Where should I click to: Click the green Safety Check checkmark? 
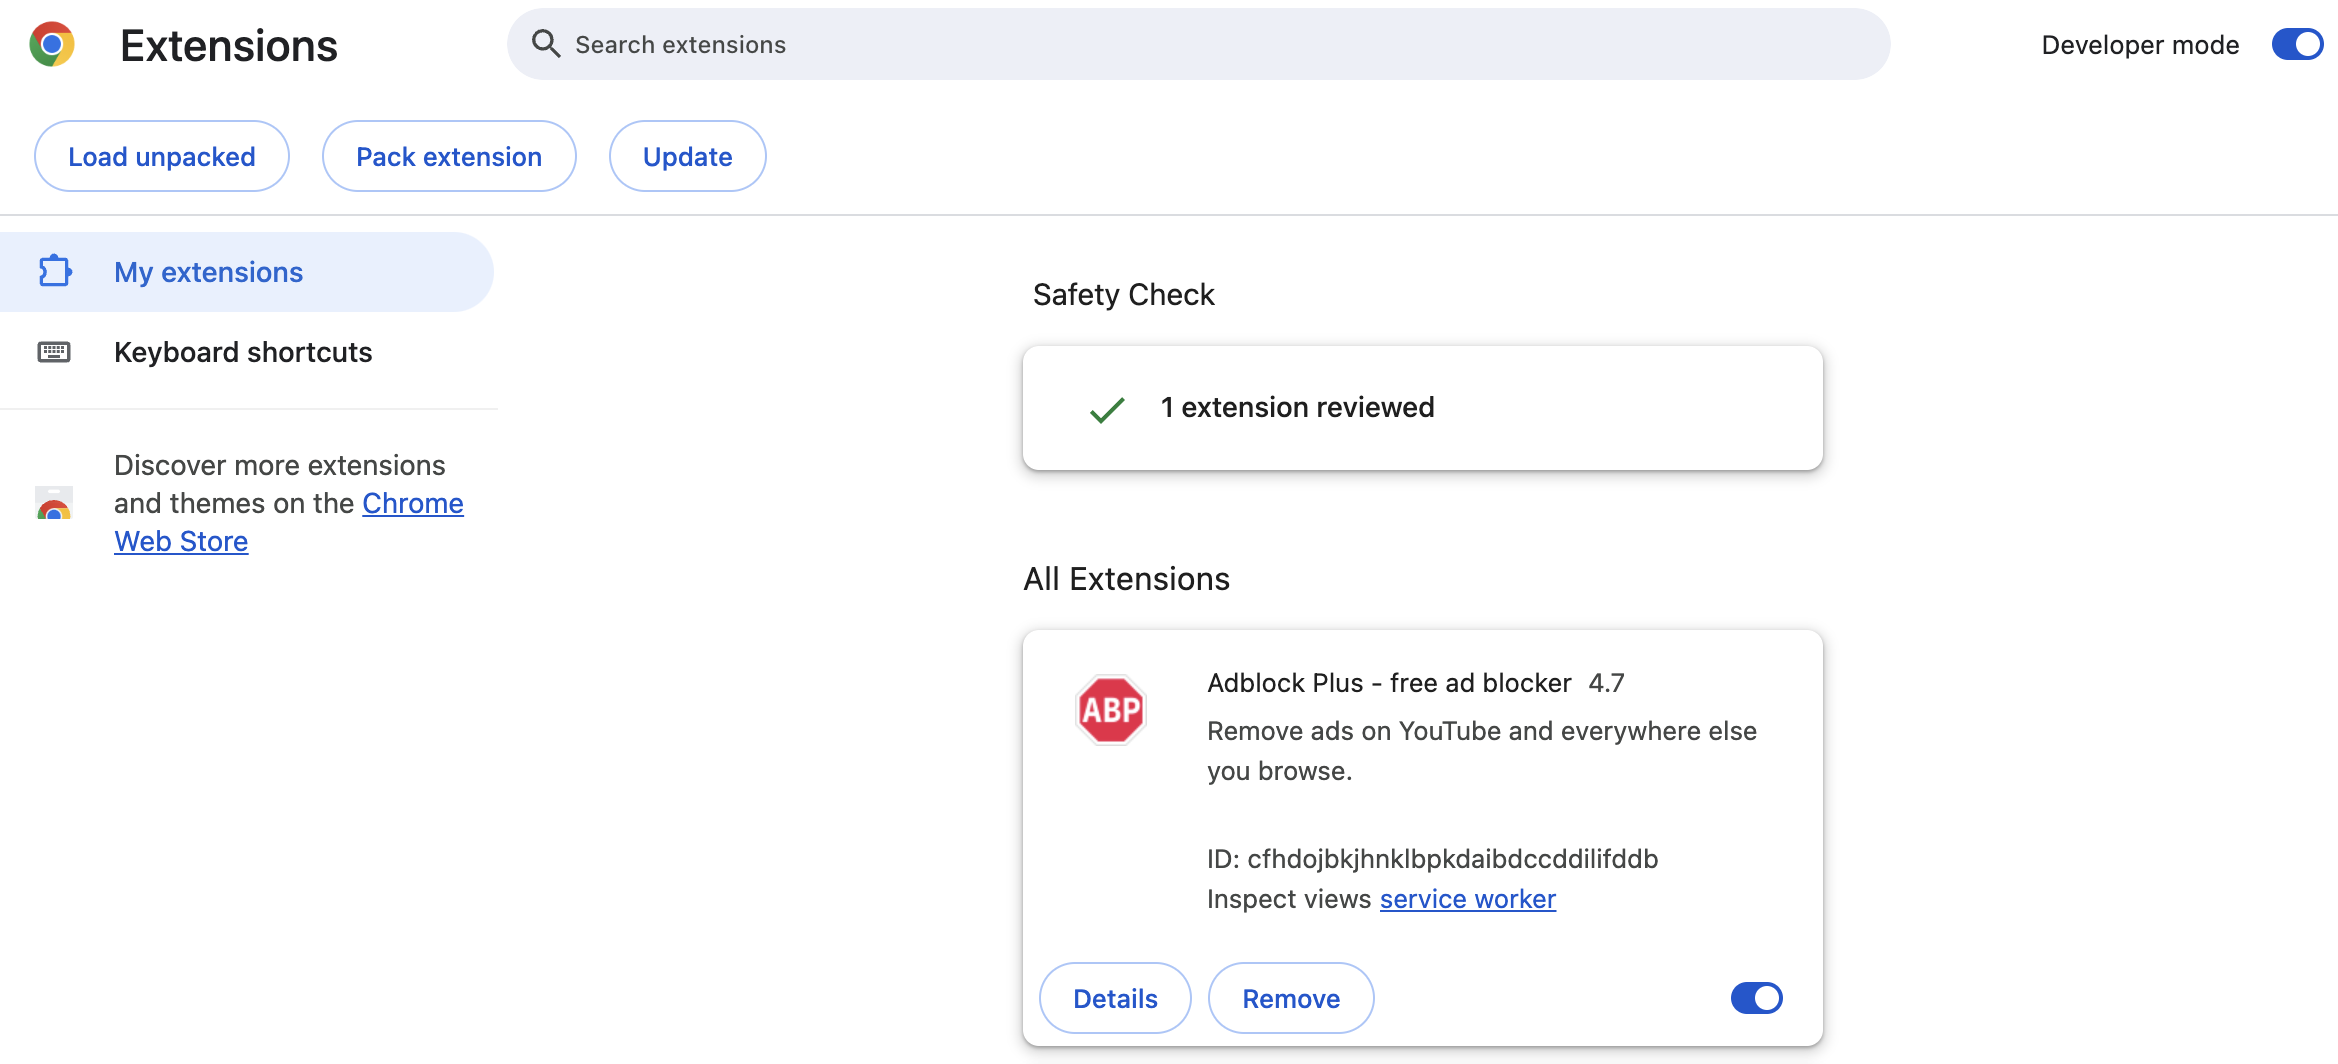coord(1107,409)
